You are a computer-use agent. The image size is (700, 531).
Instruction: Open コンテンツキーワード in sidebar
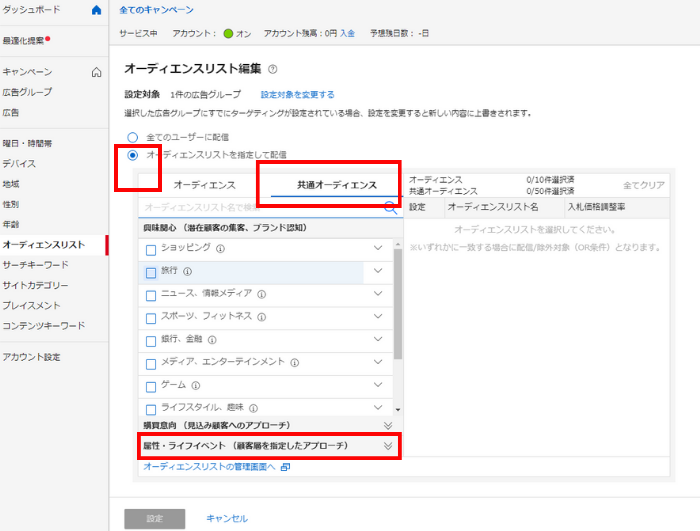[44, 326]
